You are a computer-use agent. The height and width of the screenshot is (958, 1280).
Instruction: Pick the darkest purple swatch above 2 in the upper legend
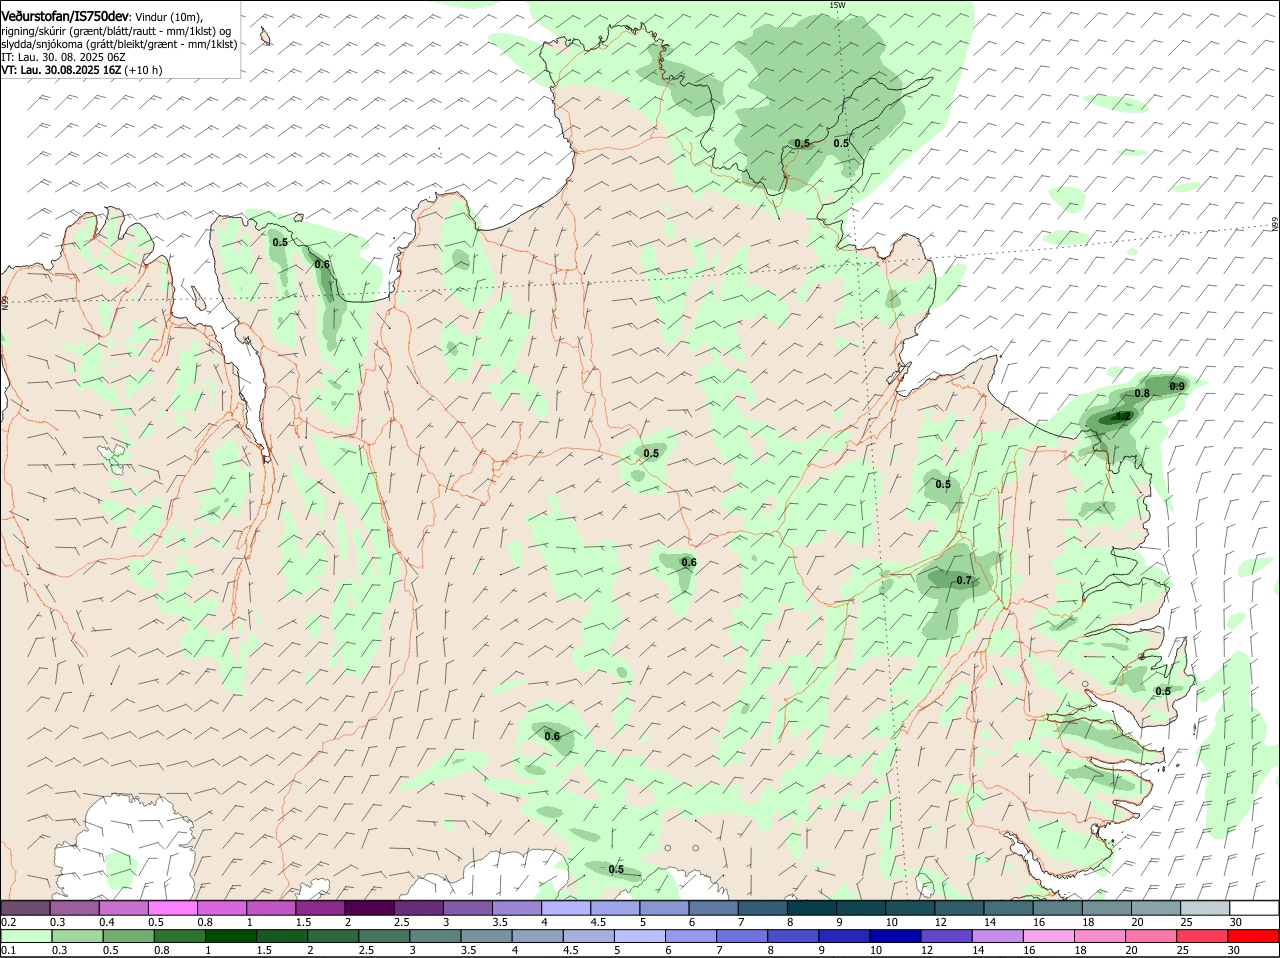369,907
